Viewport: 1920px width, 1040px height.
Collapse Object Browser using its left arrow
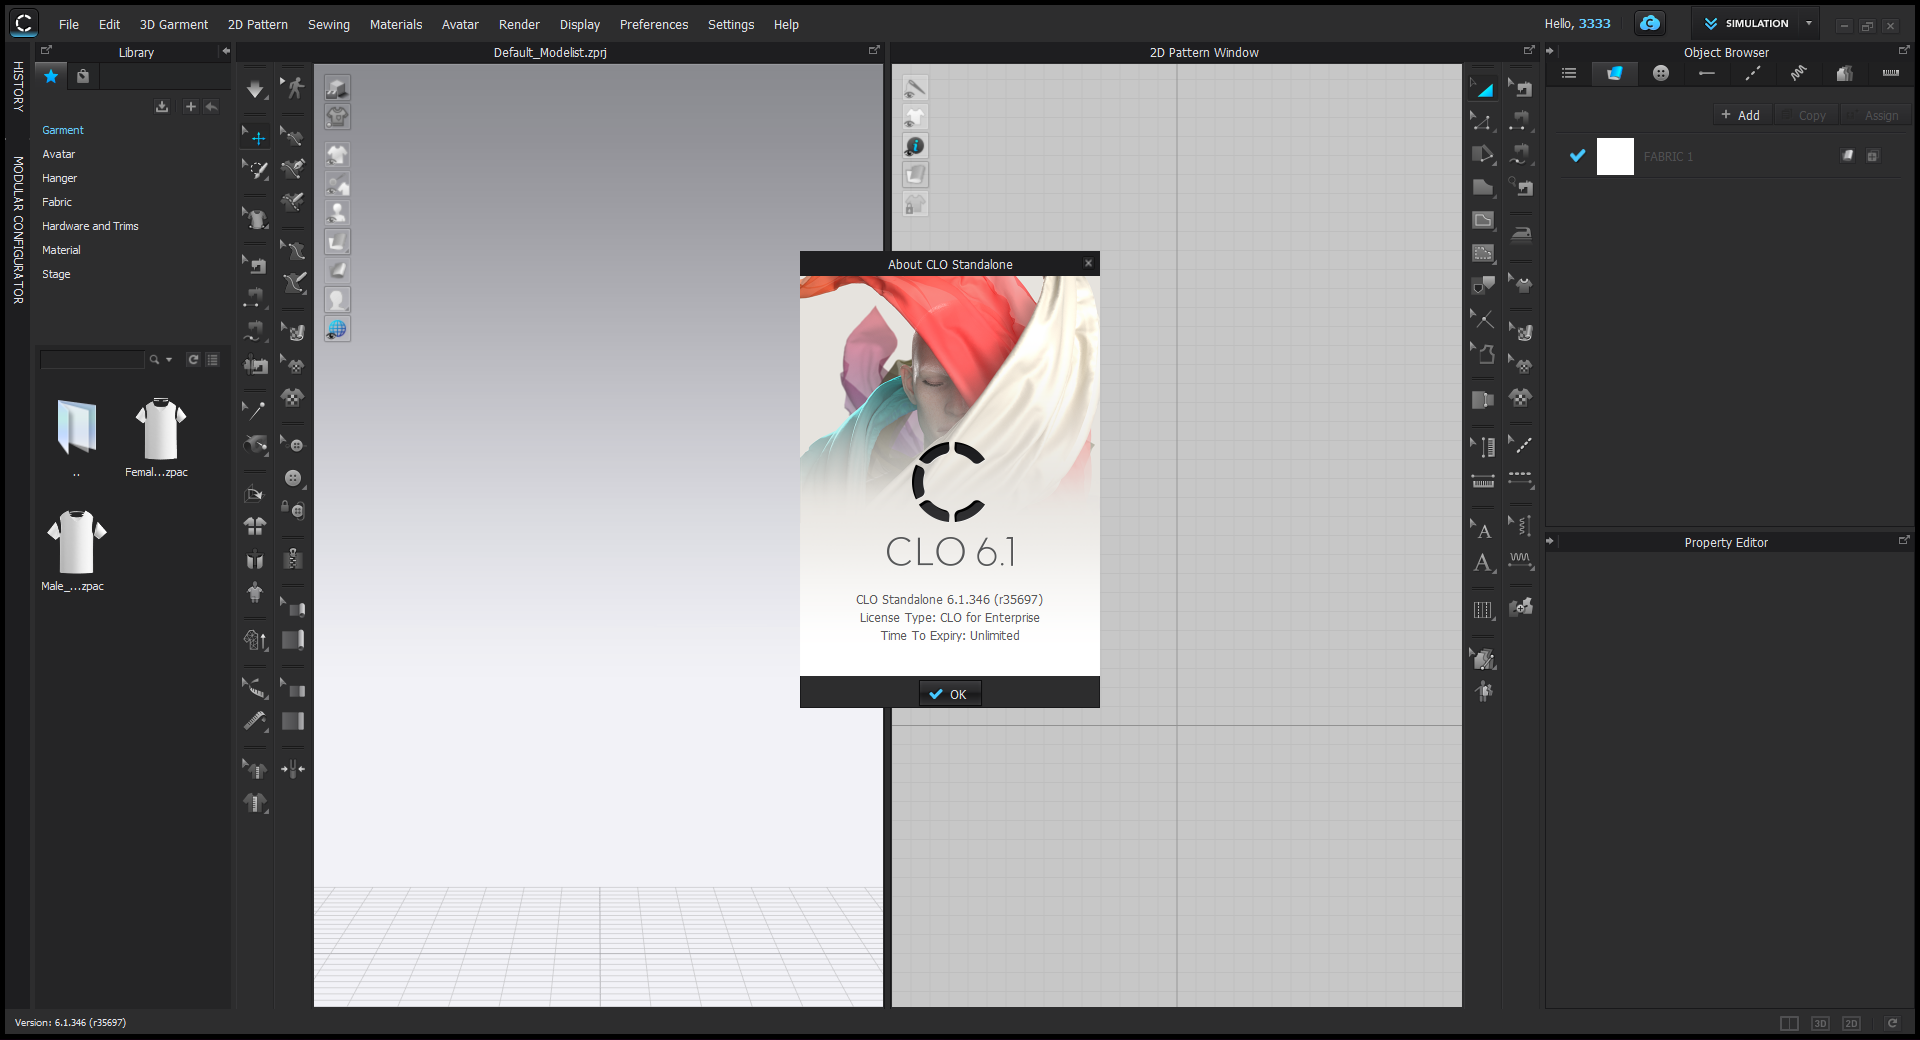click(1550, 51)
